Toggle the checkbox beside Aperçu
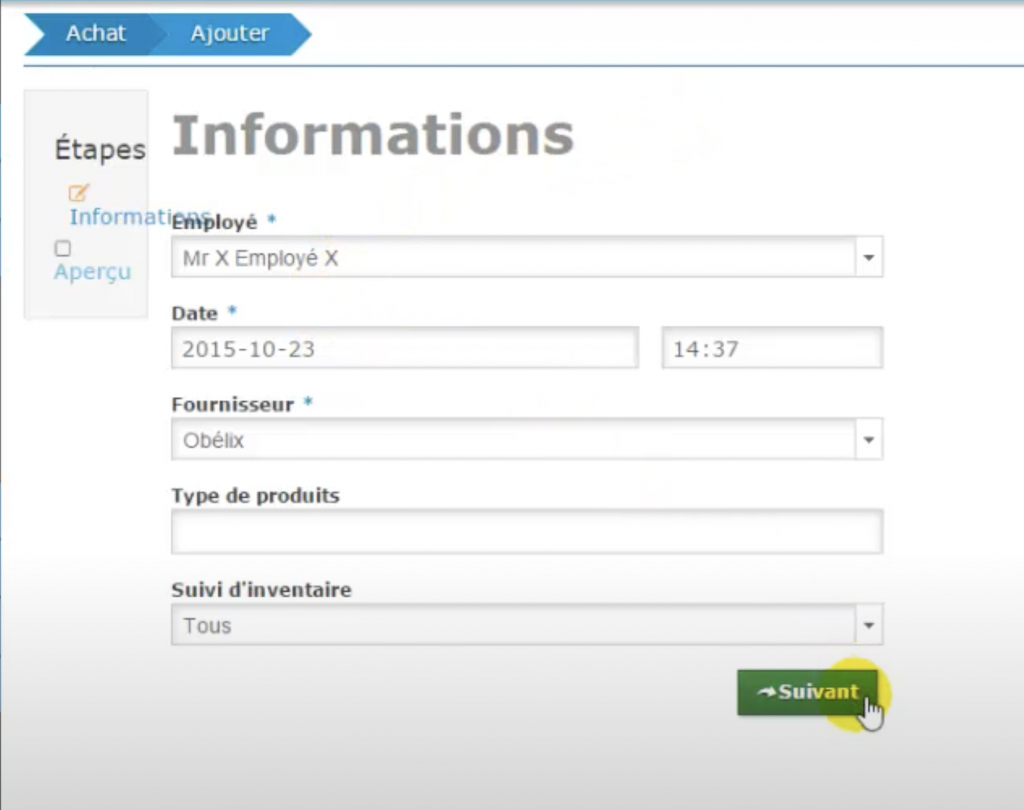This screenshot has height=810, width=1024. click(x=63, y=249)
